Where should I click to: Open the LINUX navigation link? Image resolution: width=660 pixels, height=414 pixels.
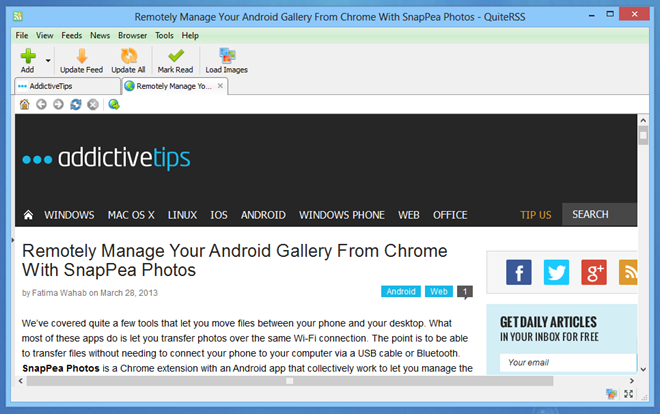click(x=182, y=215)
